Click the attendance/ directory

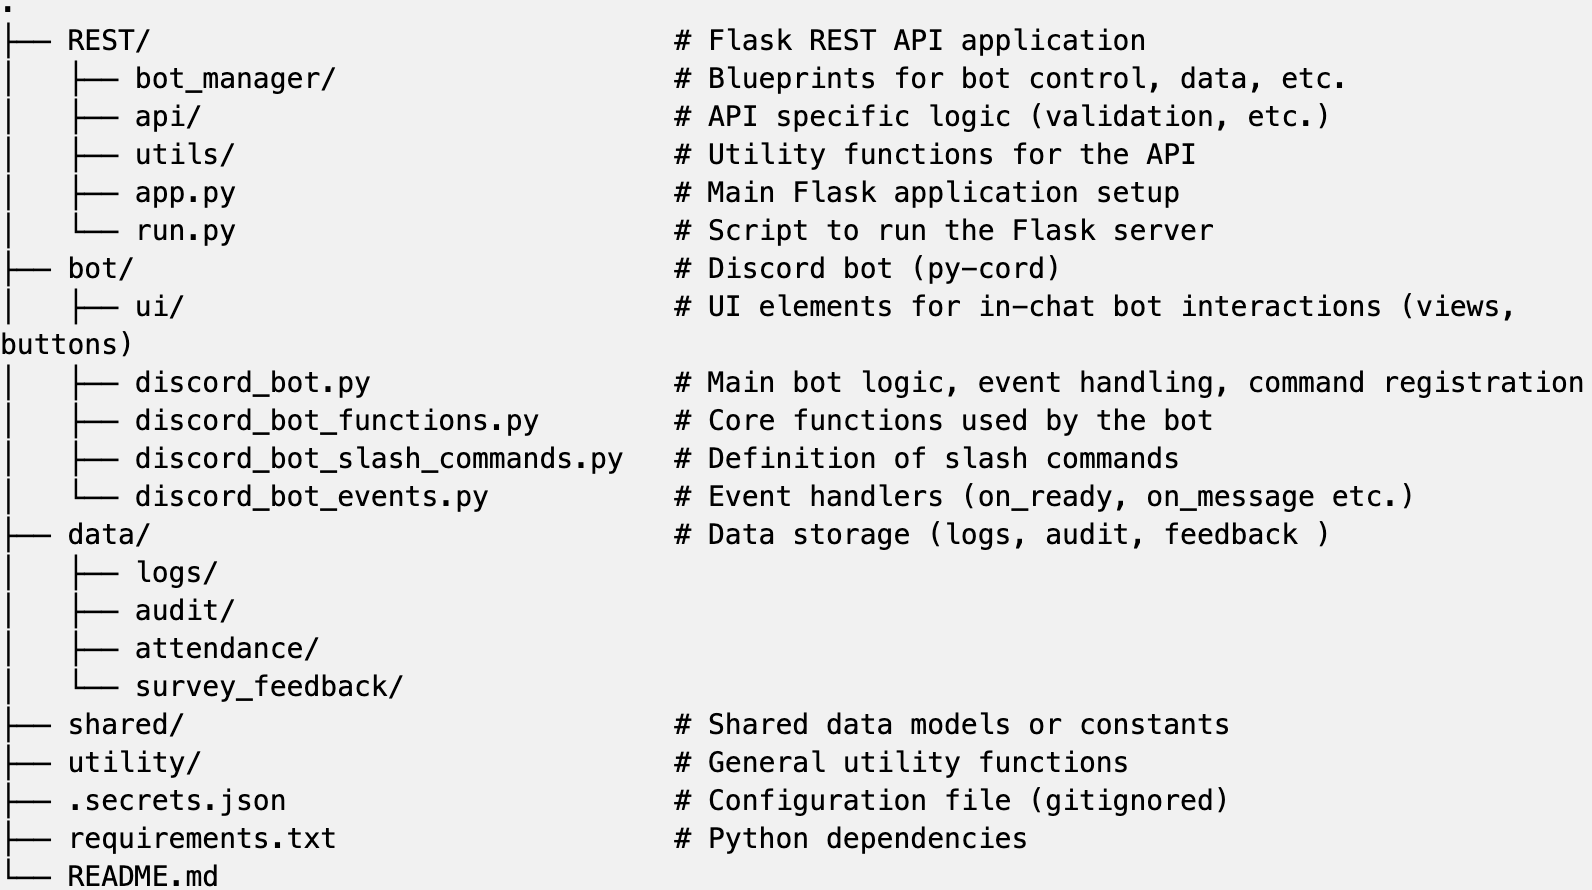[227, 649]
